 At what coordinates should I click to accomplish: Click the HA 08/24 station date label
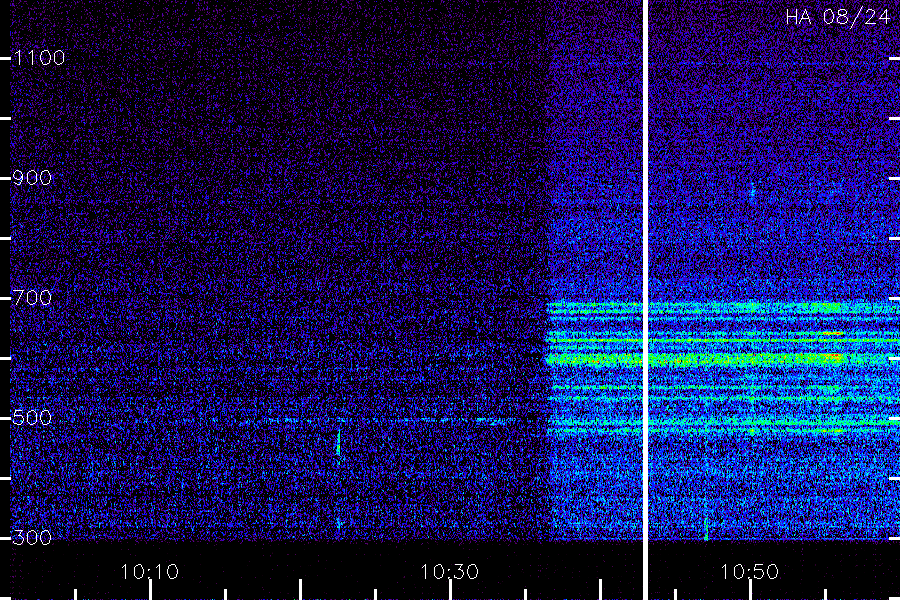(837, 17)
